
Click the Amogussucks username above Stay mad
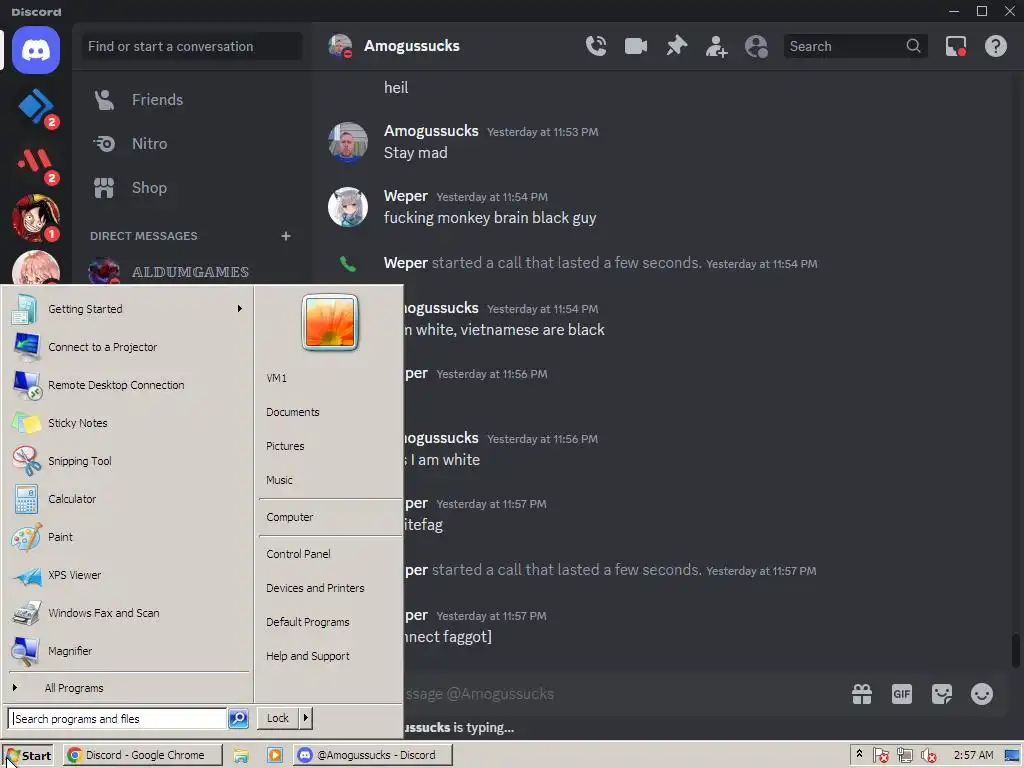click(x=431, y=131)
